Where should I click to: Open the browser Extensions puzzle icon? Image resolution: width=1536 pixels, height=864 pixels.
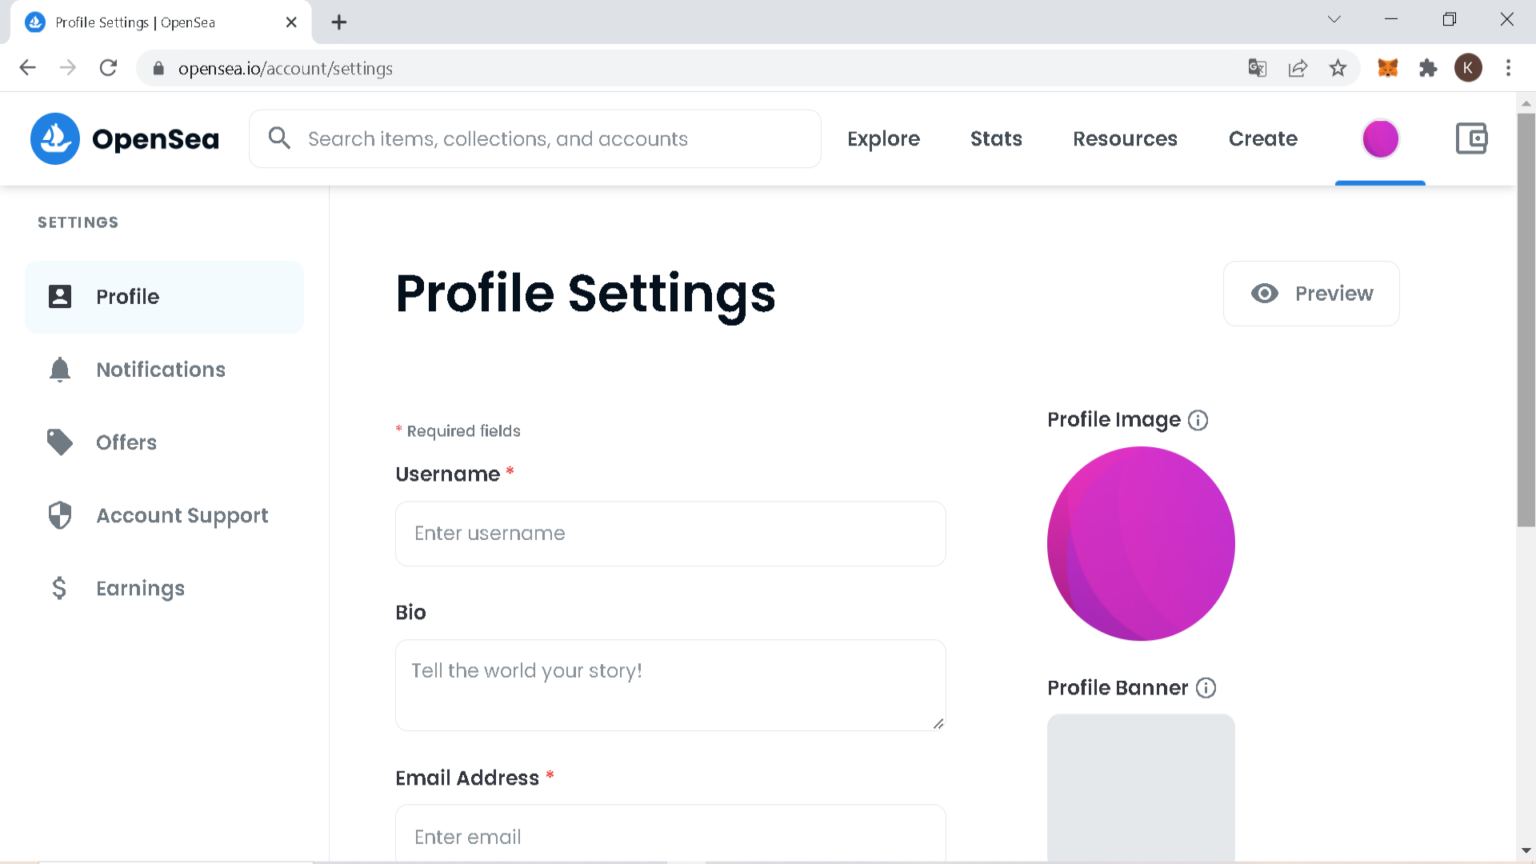click(x=1428, y=68)
